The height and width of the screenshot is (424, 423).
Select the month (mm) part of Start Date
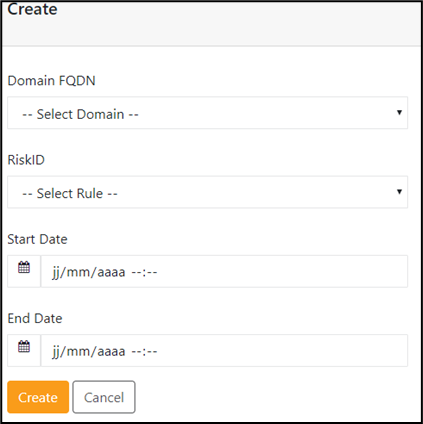79,272
